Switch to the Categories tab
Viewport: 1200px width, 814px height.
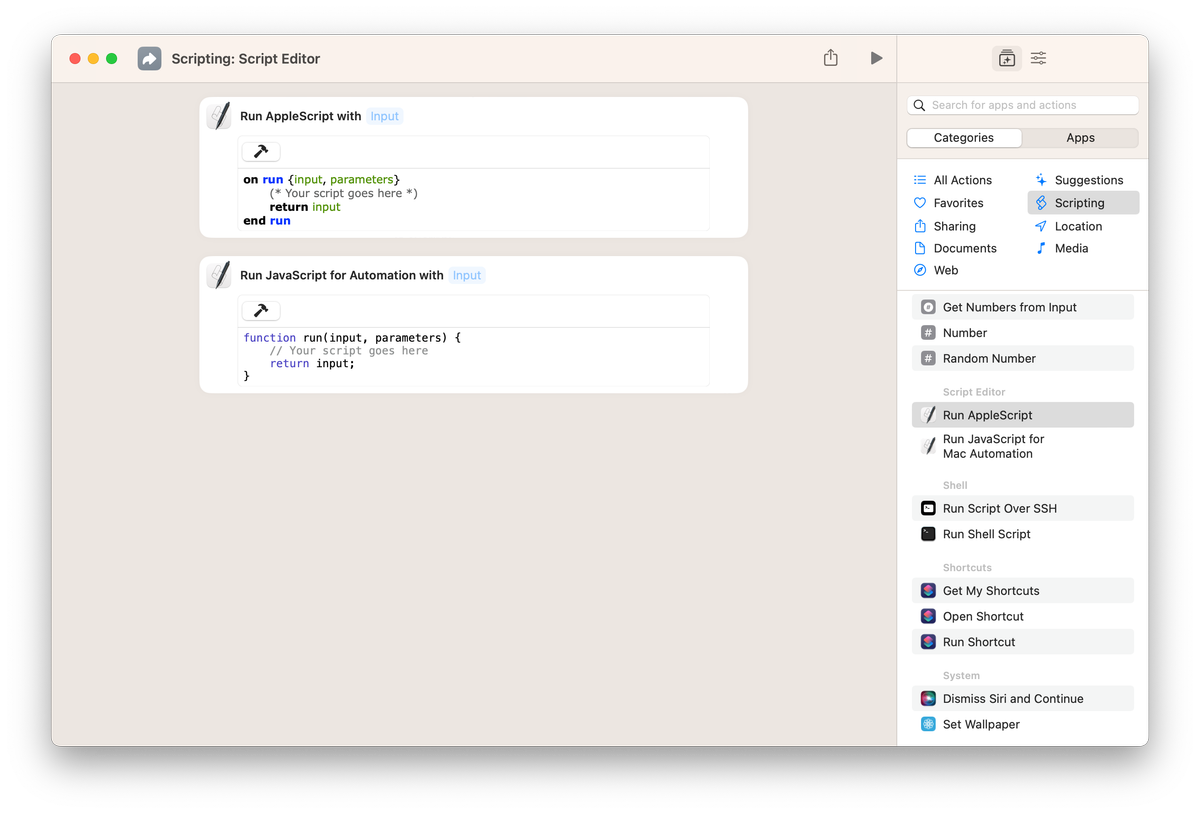tap(963, 137)
